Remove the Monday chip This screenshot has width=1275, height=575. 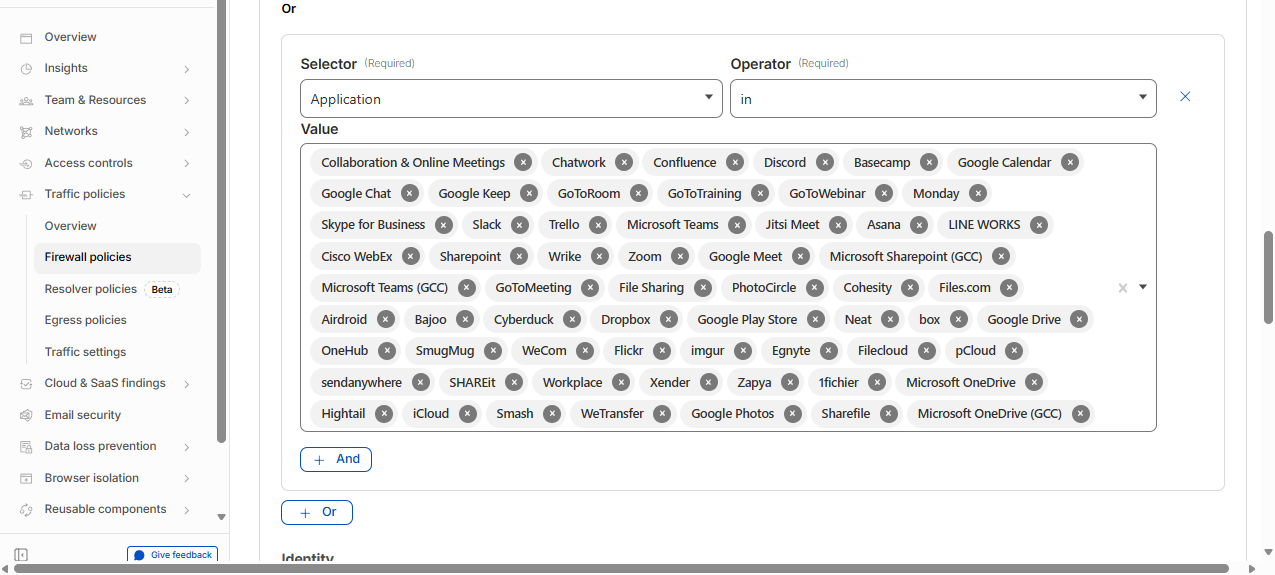(978, 193)
